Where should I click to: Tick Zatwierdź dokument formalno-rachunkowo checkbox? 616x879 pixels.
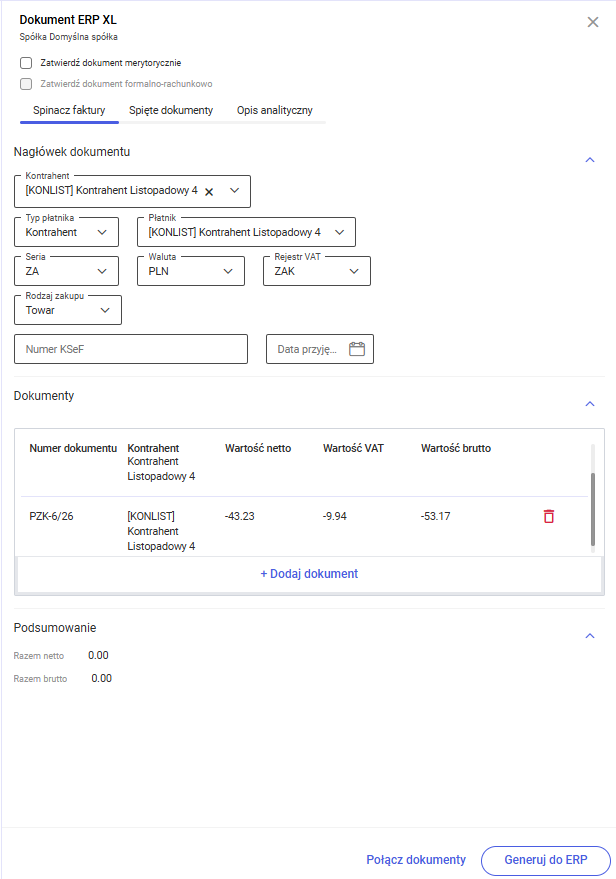[x=27, y=84]
